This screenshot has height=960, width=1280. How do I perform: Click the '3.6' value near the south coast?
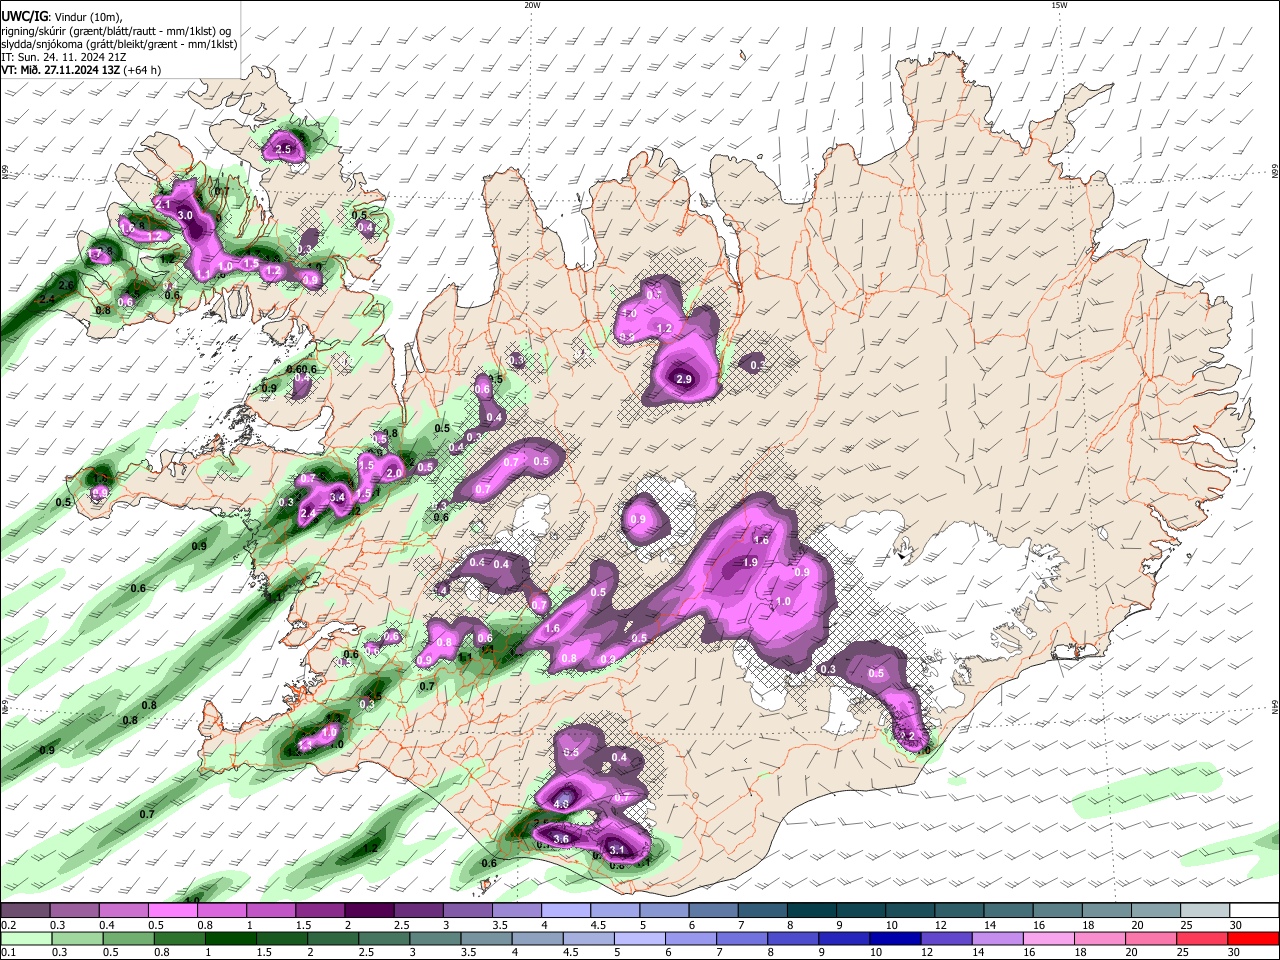pos(561,839)
